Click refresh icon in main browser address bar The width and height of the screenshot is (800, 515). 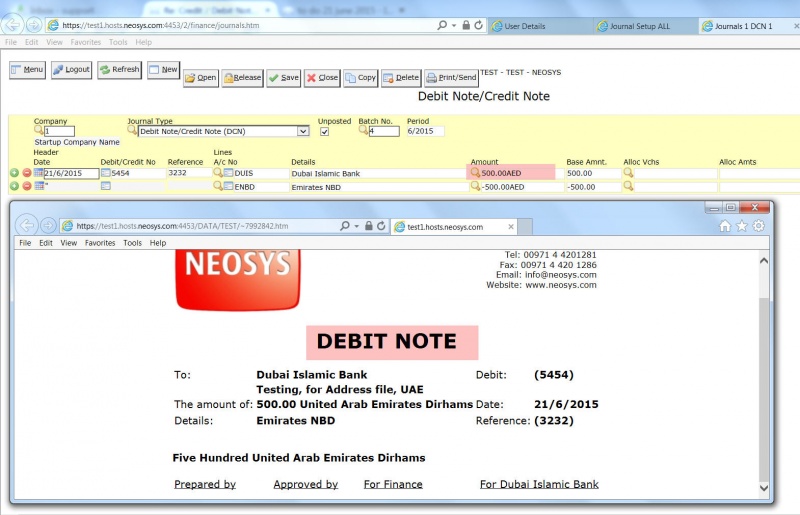pyautogui.click(x=479, y=25)
